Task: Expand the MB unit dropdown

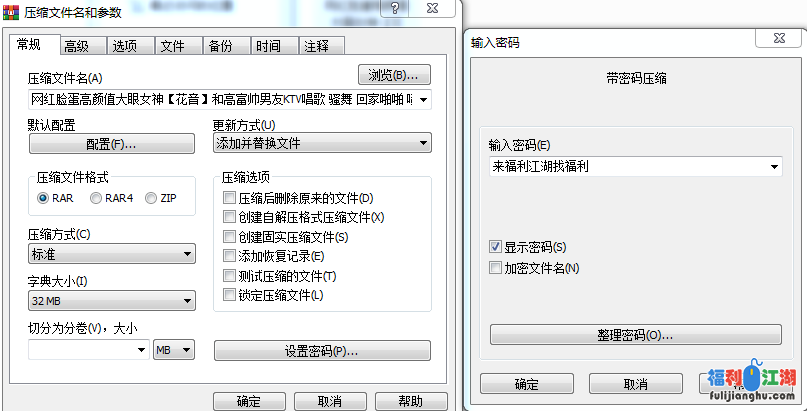Action: click(x=174, y=350)
